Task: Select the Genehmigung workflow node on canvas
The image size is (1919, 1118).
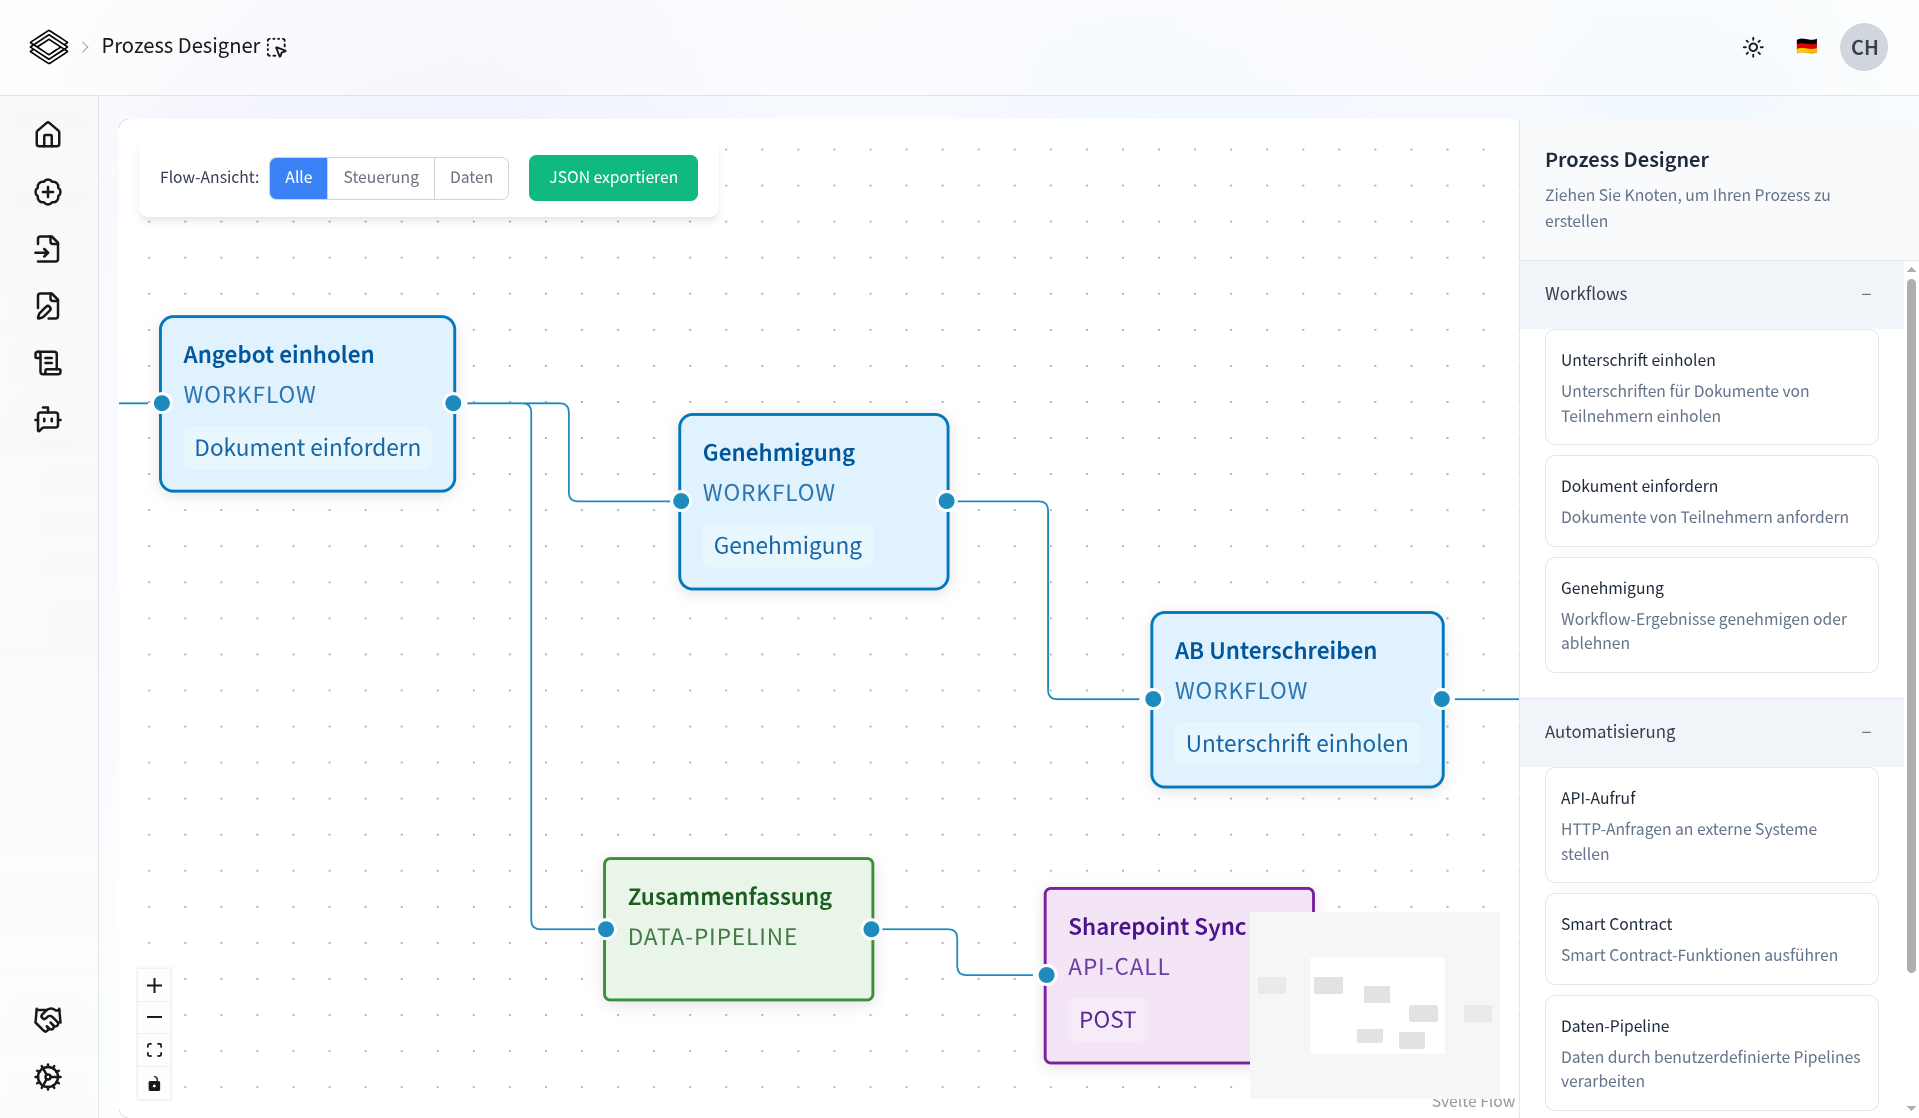Action: pos(813,502)
